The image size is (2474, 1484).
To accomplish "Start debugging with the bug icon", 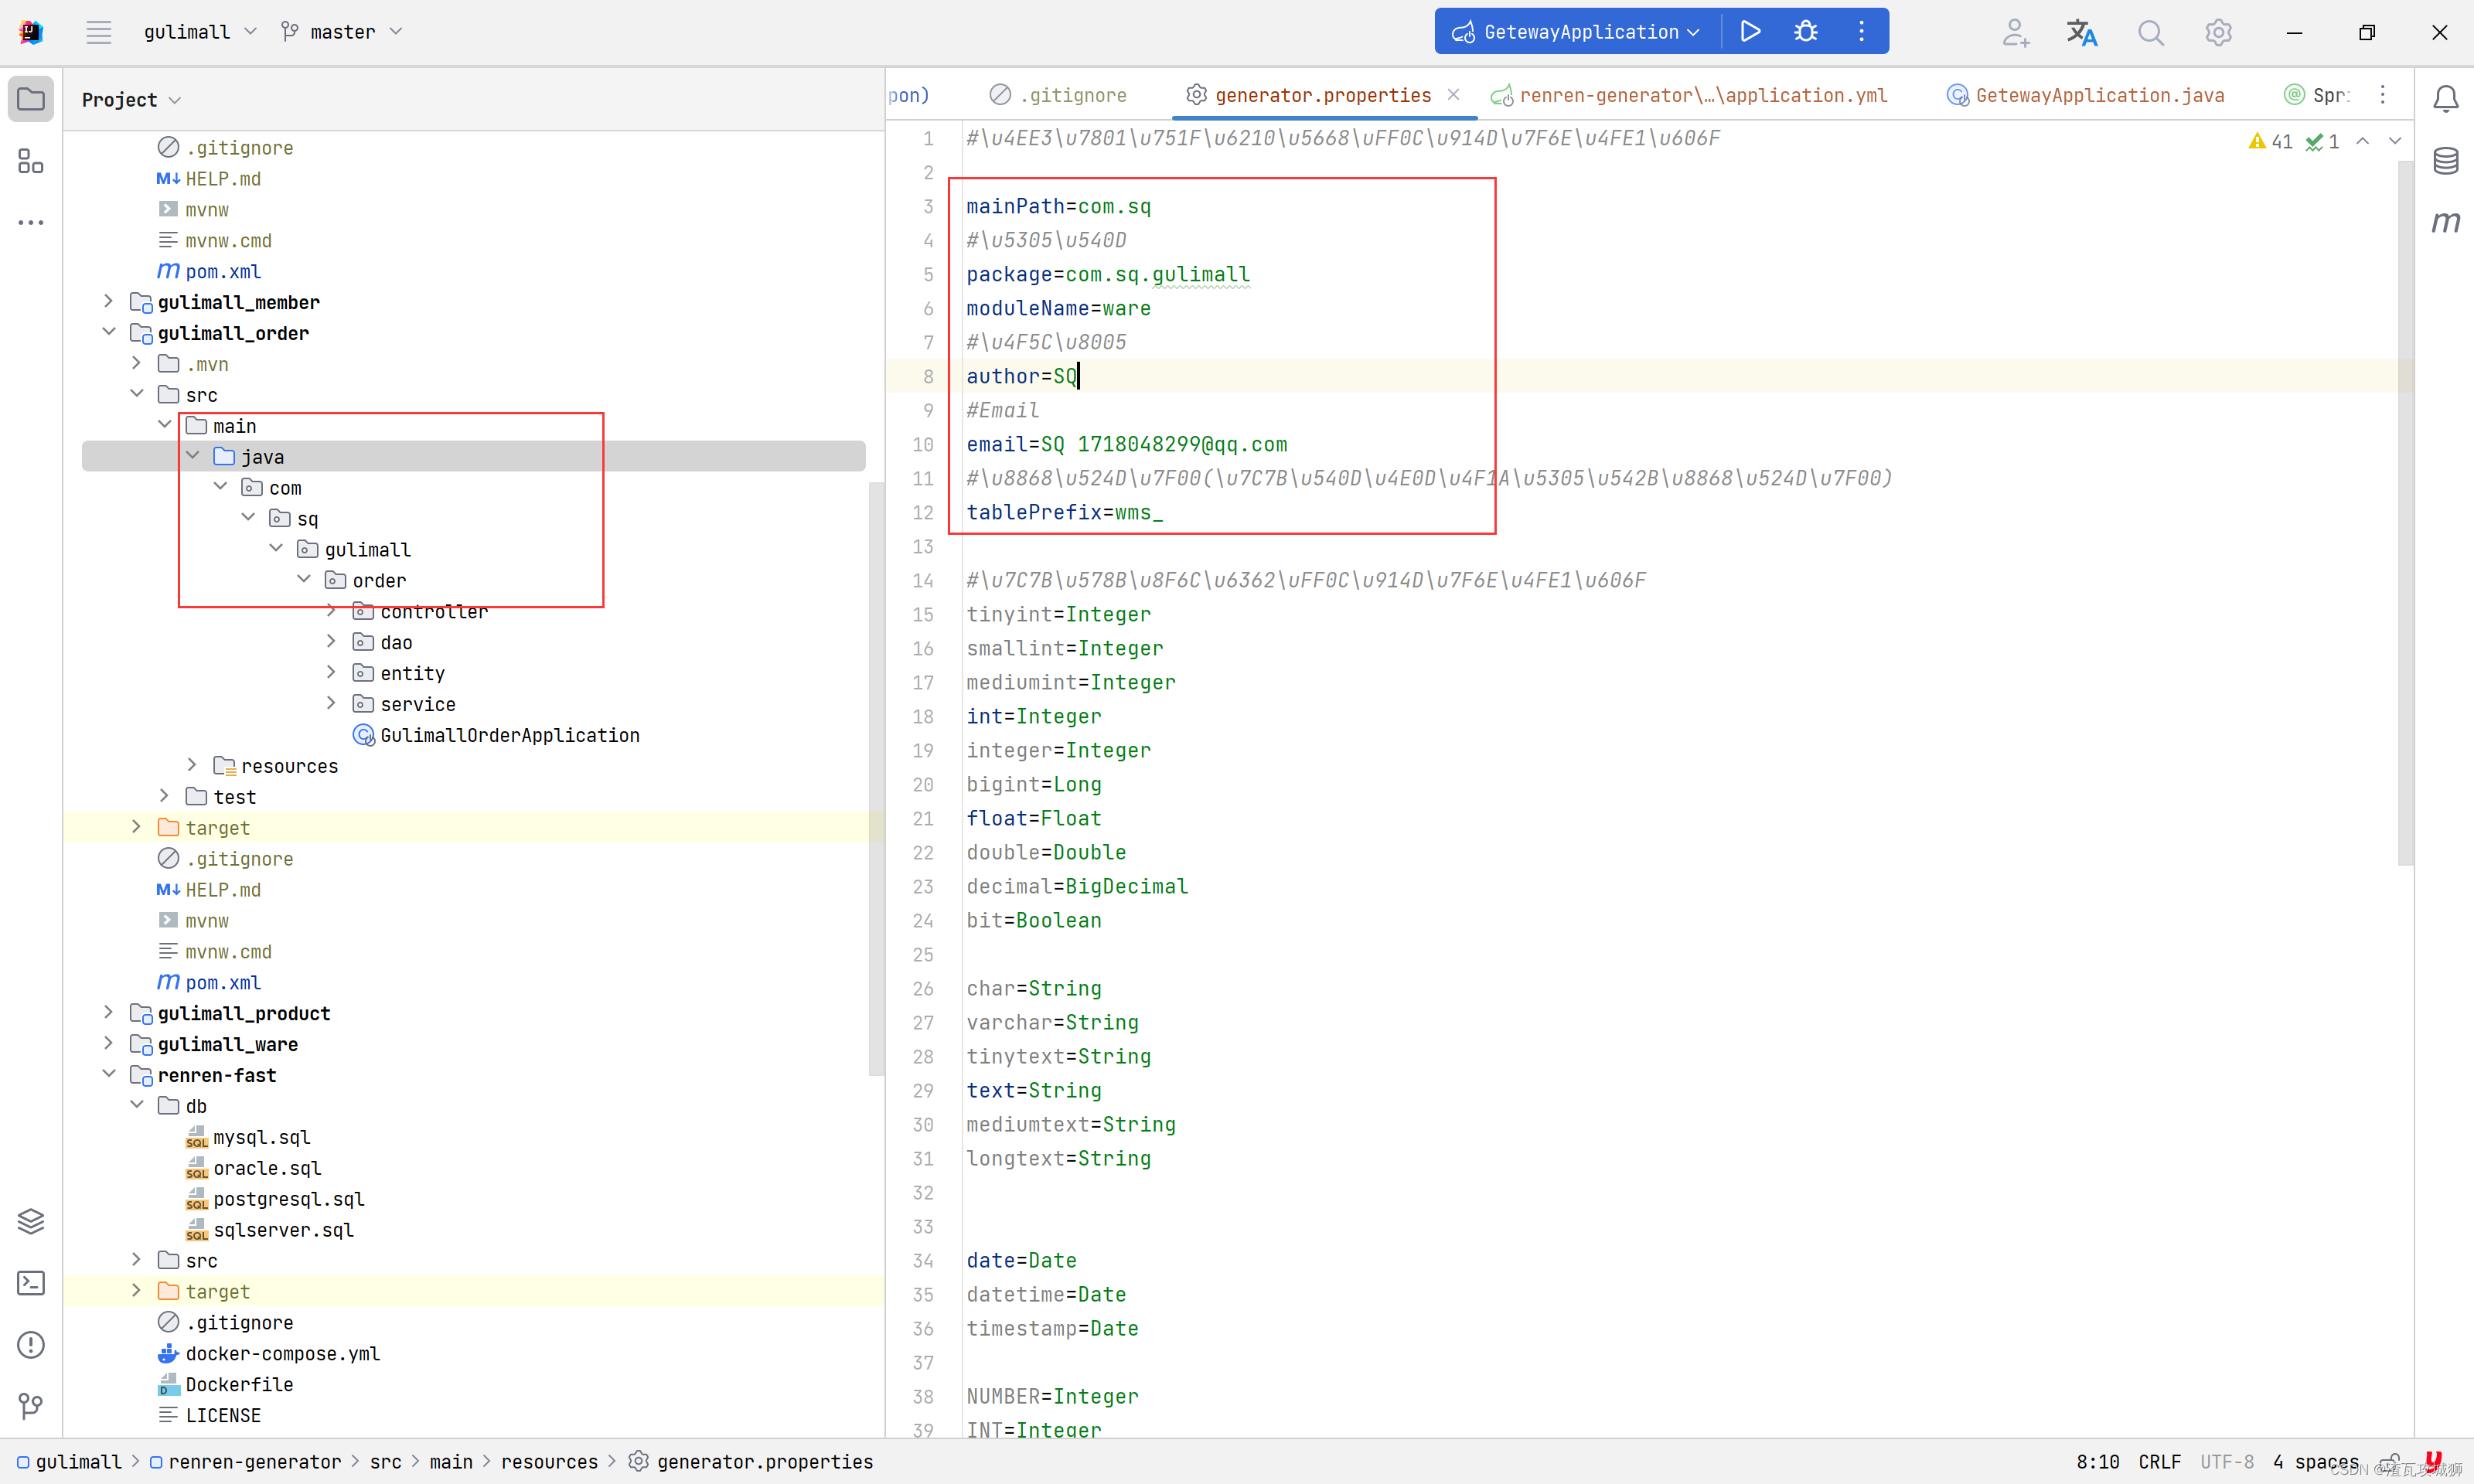I will tap(1805, 32).
